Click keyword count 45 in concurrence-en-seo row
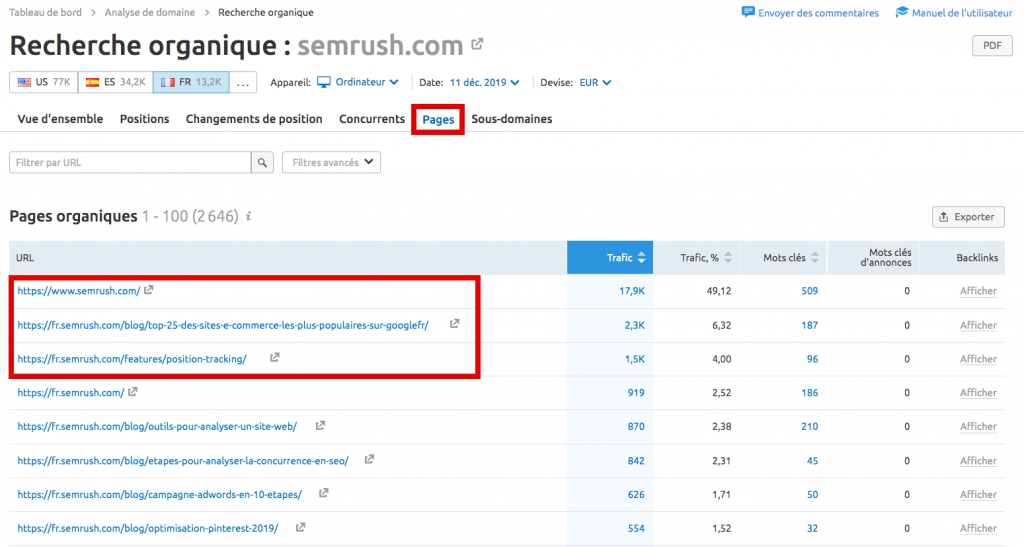1024x547 pixels. click(812, 460)
